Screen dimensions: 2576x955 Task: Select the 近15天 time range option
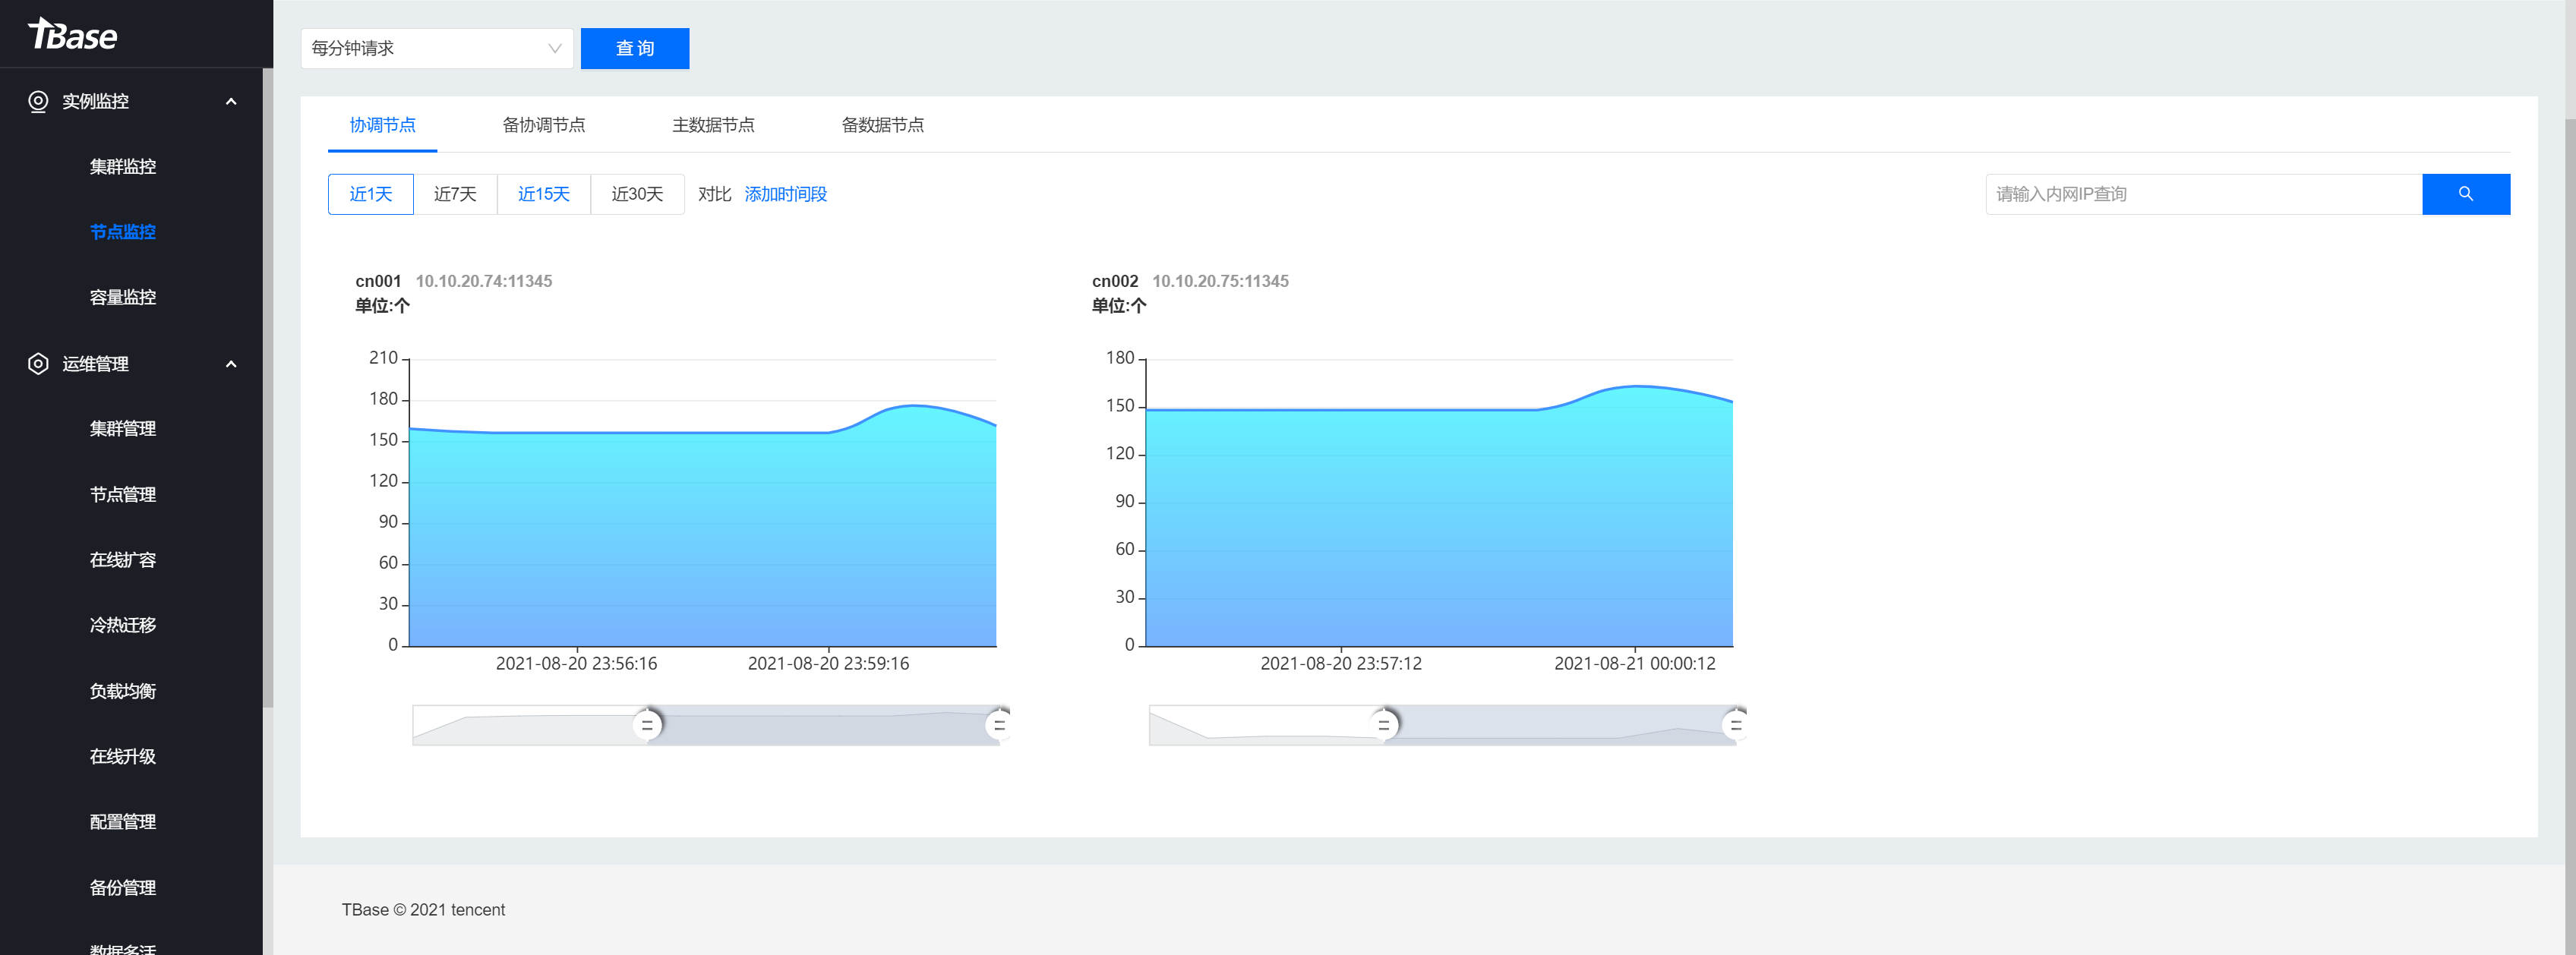click(x=543, y=194)
